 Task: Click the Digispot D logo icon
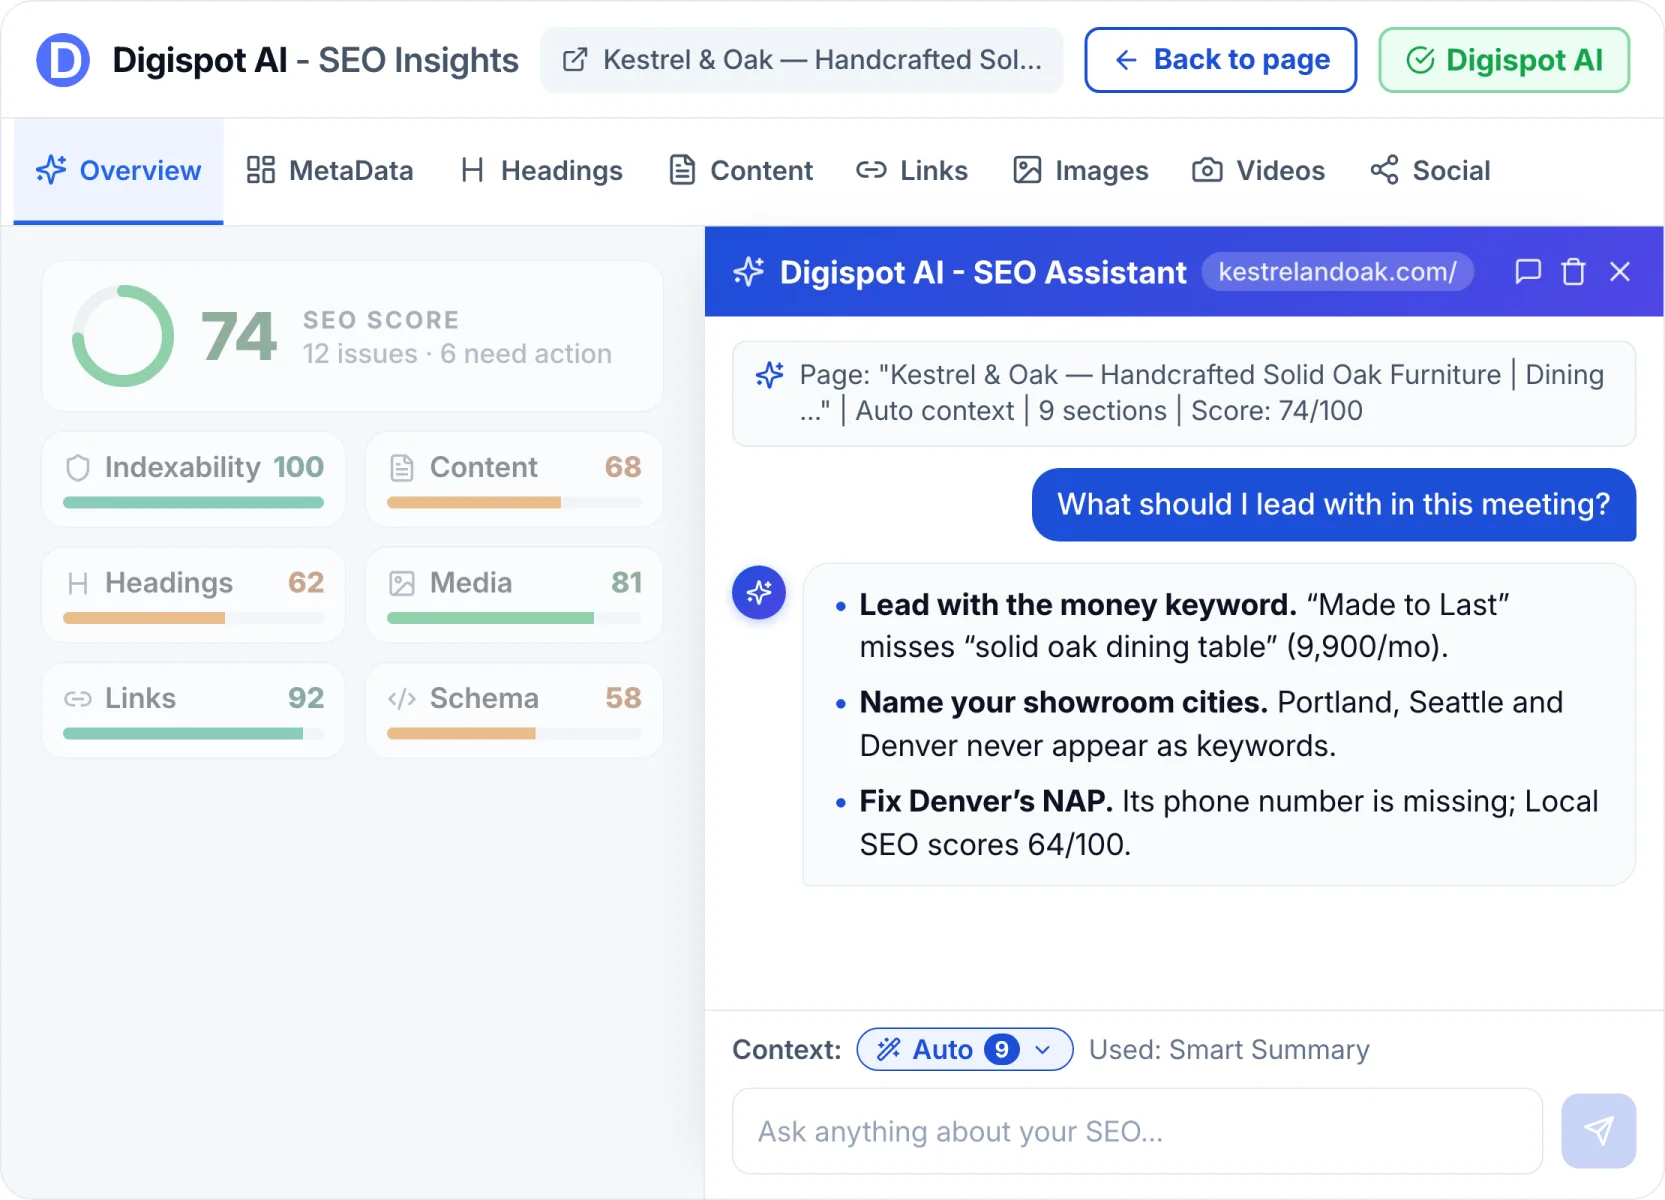63,60
